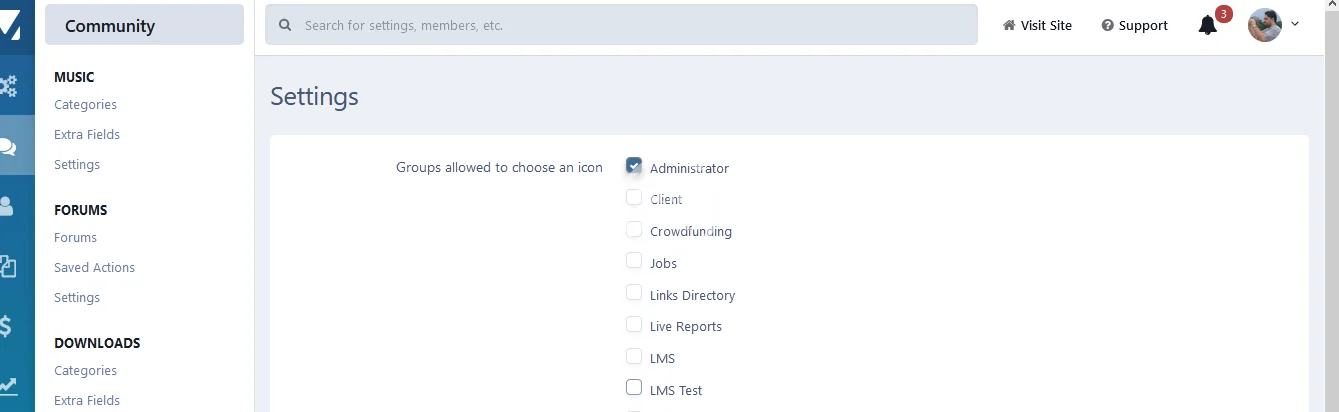Click the Commerce dollar sidebar icon
The image size is (1339, 412).
pyautogui.click(x=6, y=326)
